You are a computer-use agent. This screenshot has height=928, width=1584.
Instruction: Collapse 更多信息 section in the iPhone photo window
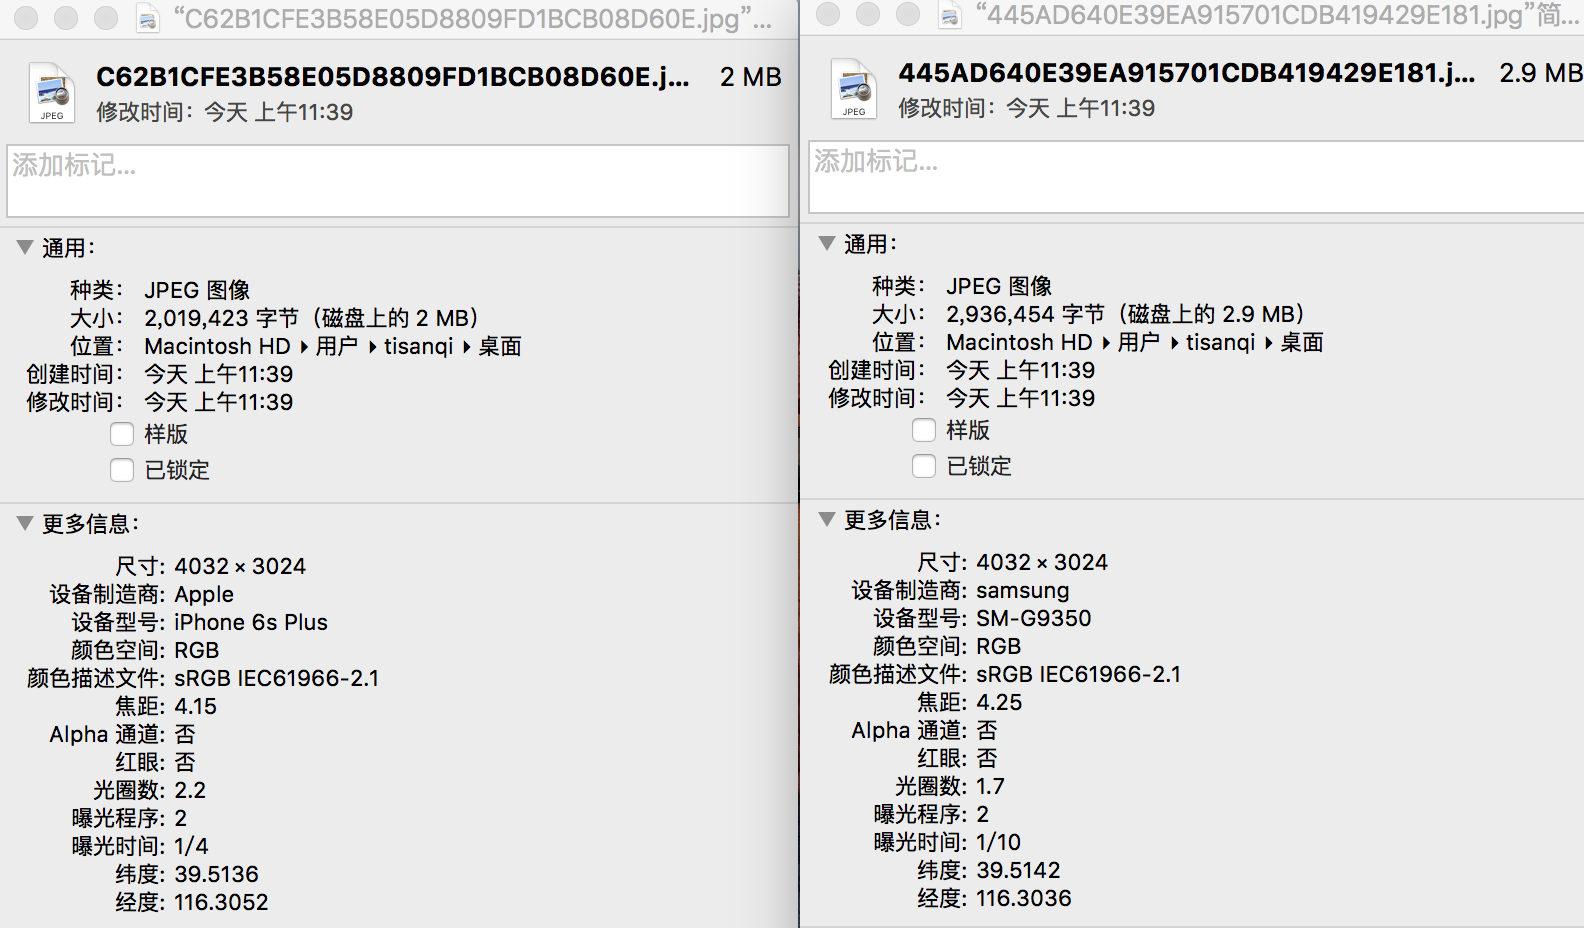point(25,523)
